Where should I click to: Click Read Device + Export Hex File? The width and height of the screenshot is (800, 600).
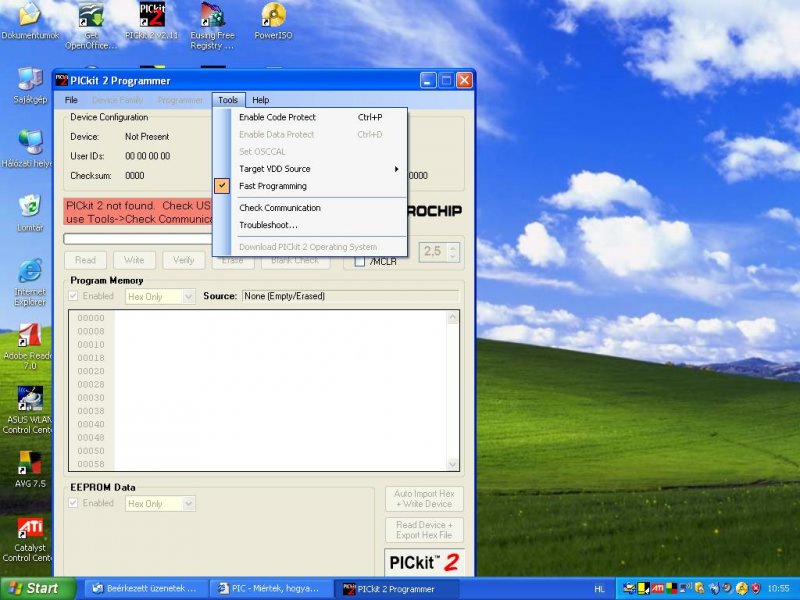click(424, 530)
